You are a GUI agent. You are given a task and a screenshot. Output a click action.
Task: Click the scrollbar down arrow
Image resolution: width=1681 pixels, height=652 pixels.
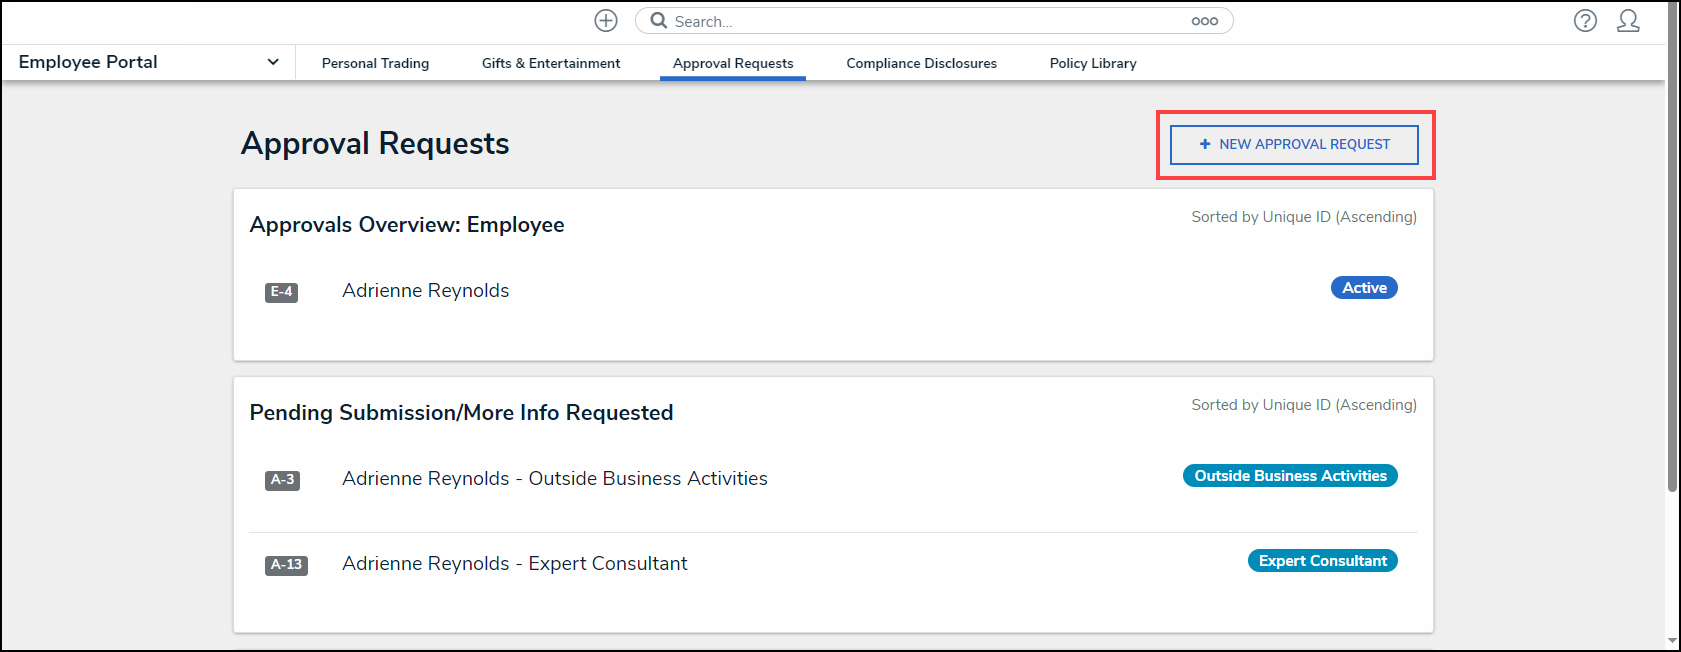(1672, 640)
